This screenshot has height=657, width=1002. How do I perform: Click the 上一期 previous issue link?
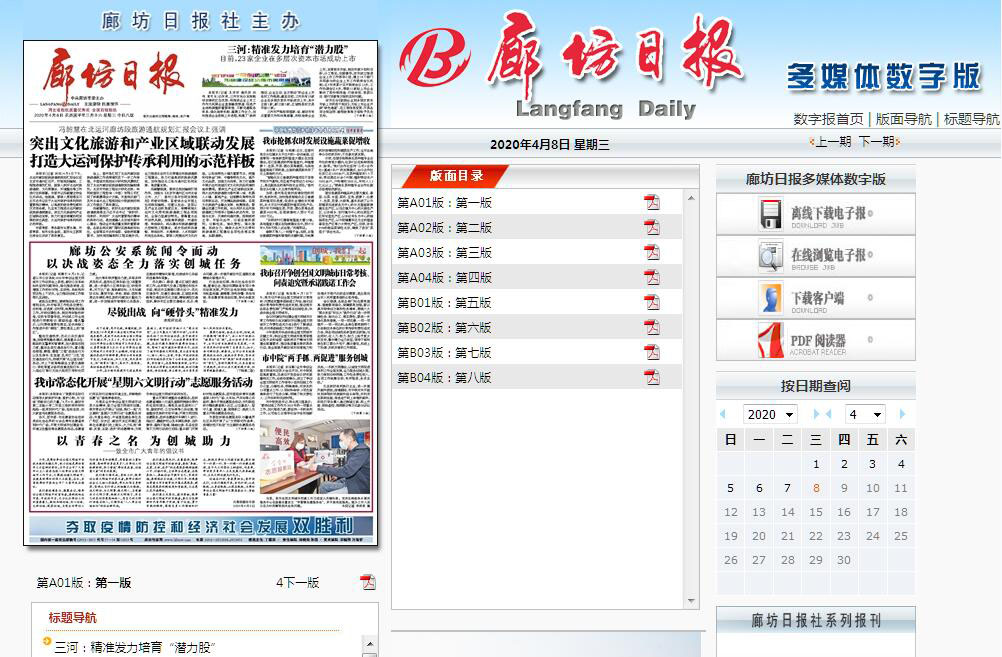click(x=832, y=142)
